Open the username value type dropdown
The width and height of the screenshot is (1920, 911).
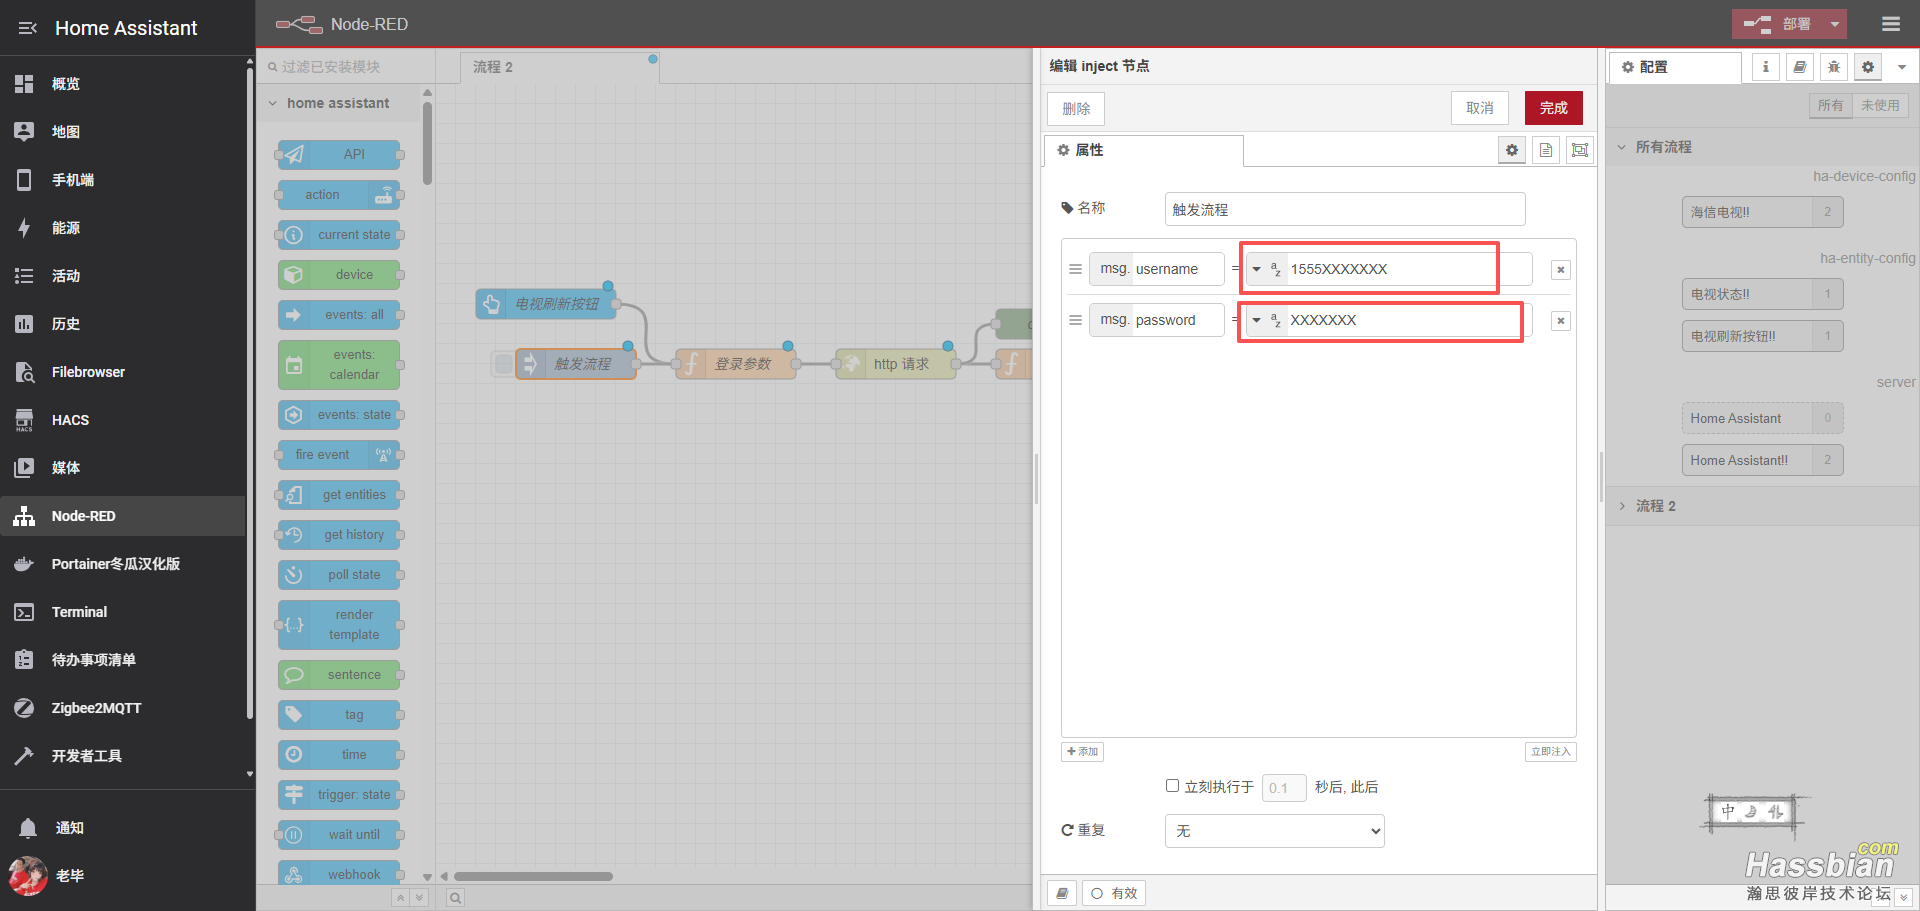[x=1257, y=269]
